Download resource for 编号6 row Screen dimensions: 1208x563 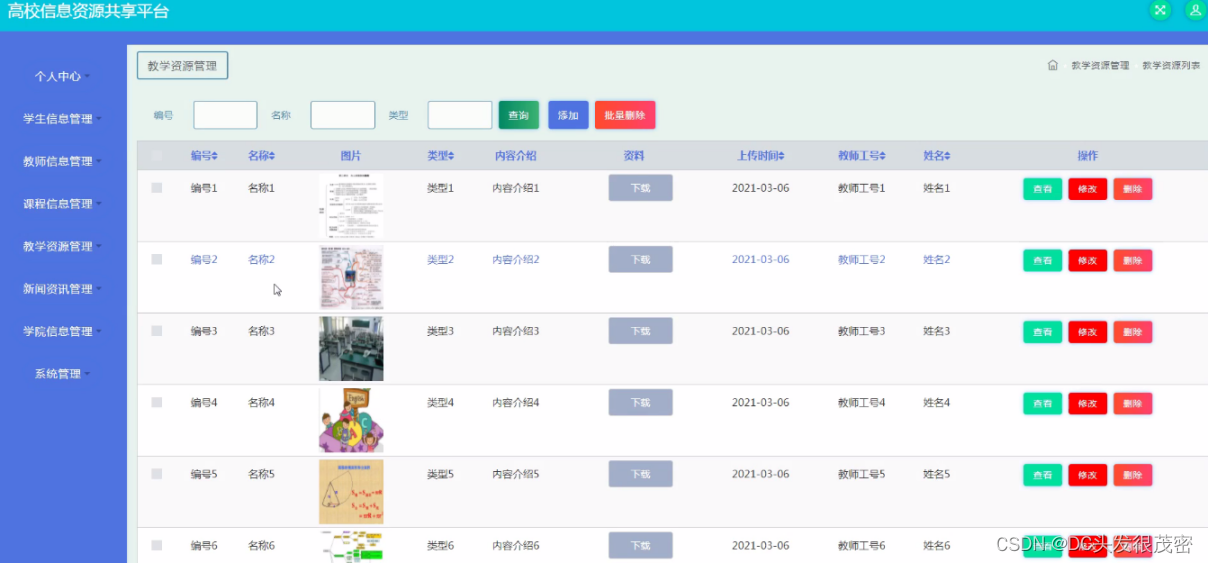tap(640, 545)
